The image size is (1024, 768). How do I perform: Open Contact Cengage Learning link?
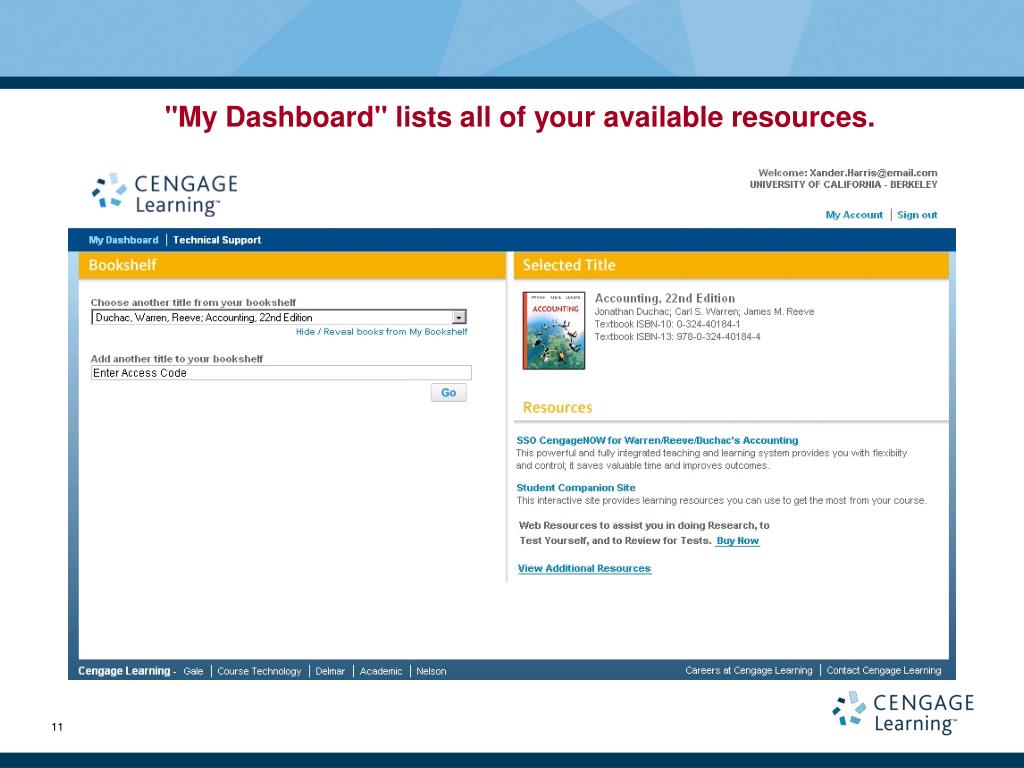click(x=884, y=670)
